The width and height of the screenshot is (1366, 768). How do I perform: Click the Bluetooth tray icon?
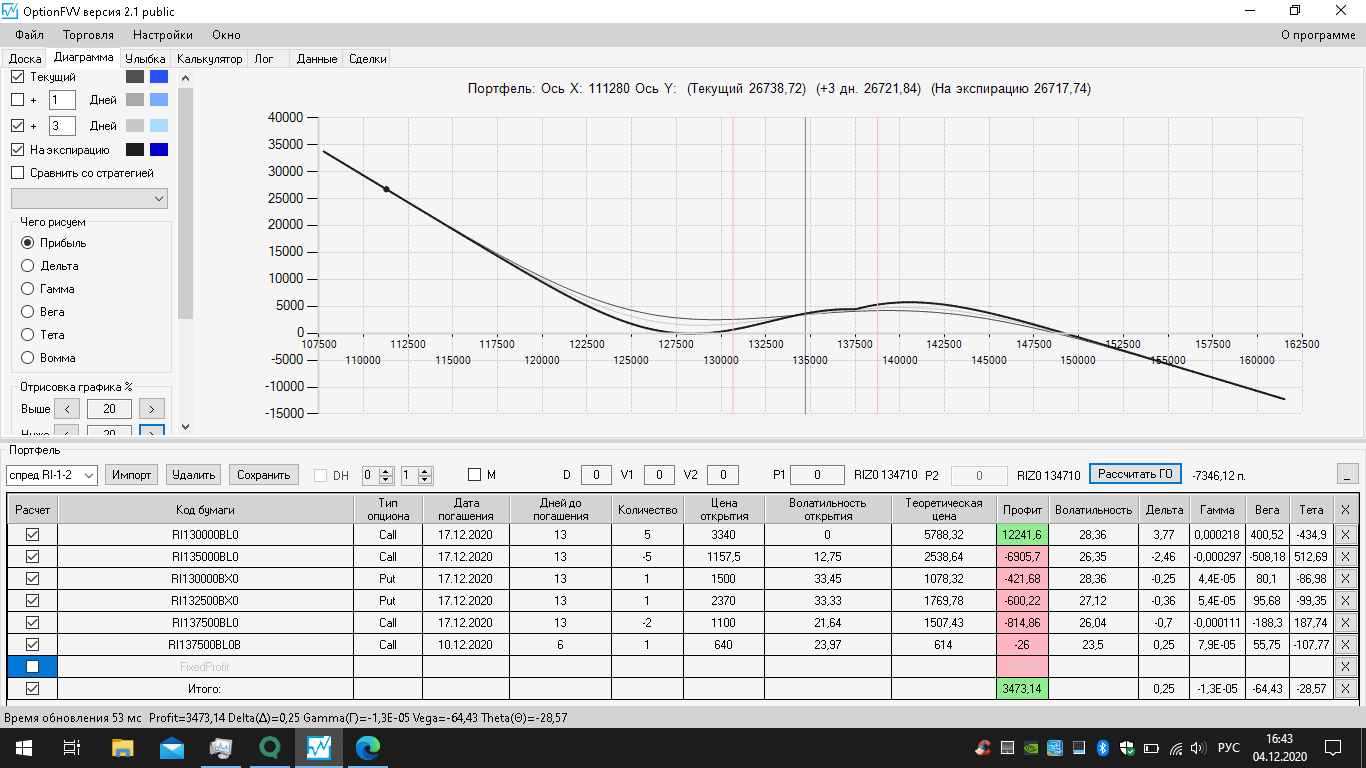pos(1103,748)
